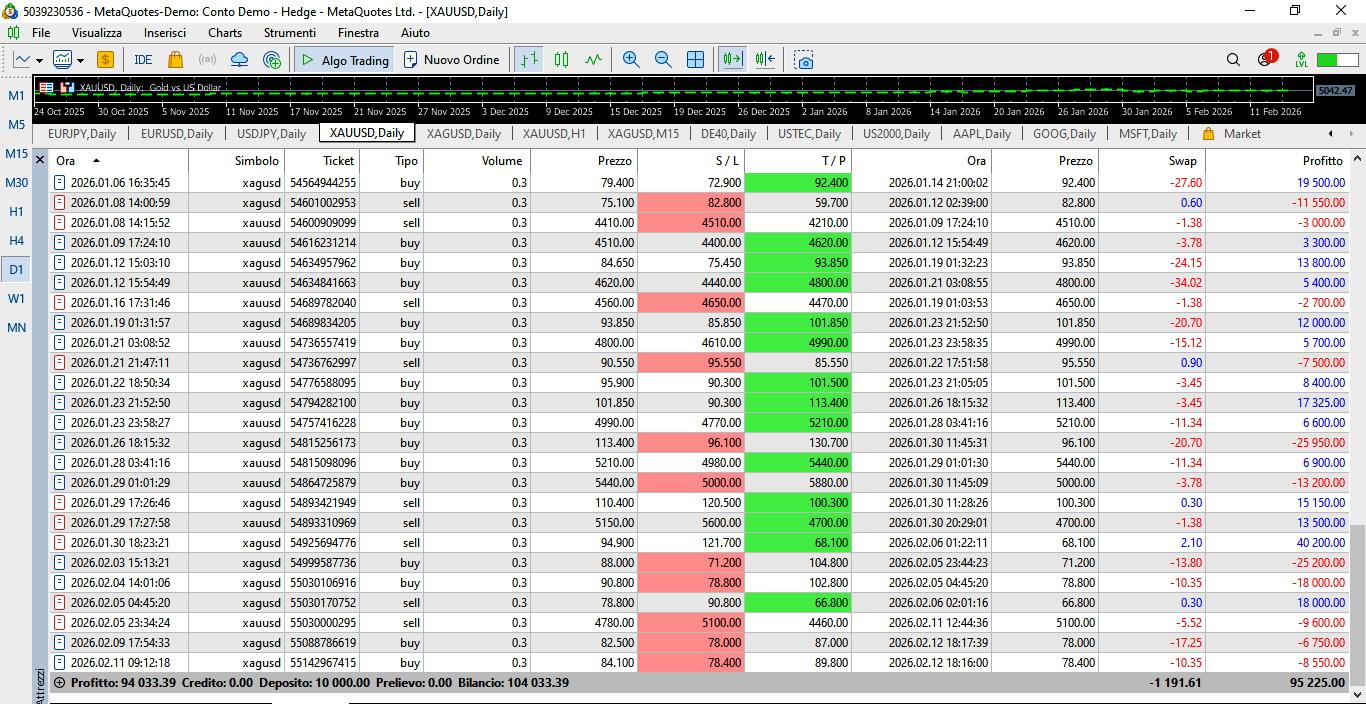Viewport: 1366px width, 704px height.
Task: Switch to the XAGUSD,Daily chart tab
Action: click(463, 134)
